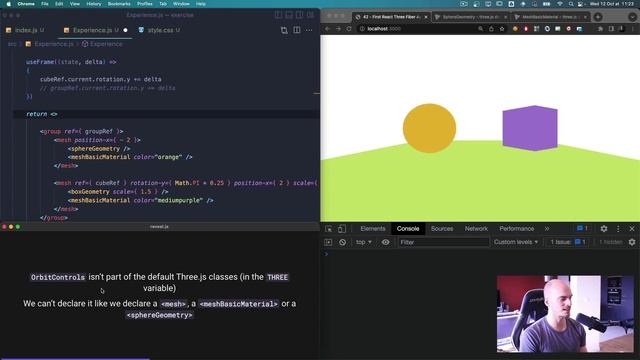Toggle the primary sidebar layout icon in the VS Code title bar
Image resolution: width=640 pixels, height=360 pixels.
[278, 15]
